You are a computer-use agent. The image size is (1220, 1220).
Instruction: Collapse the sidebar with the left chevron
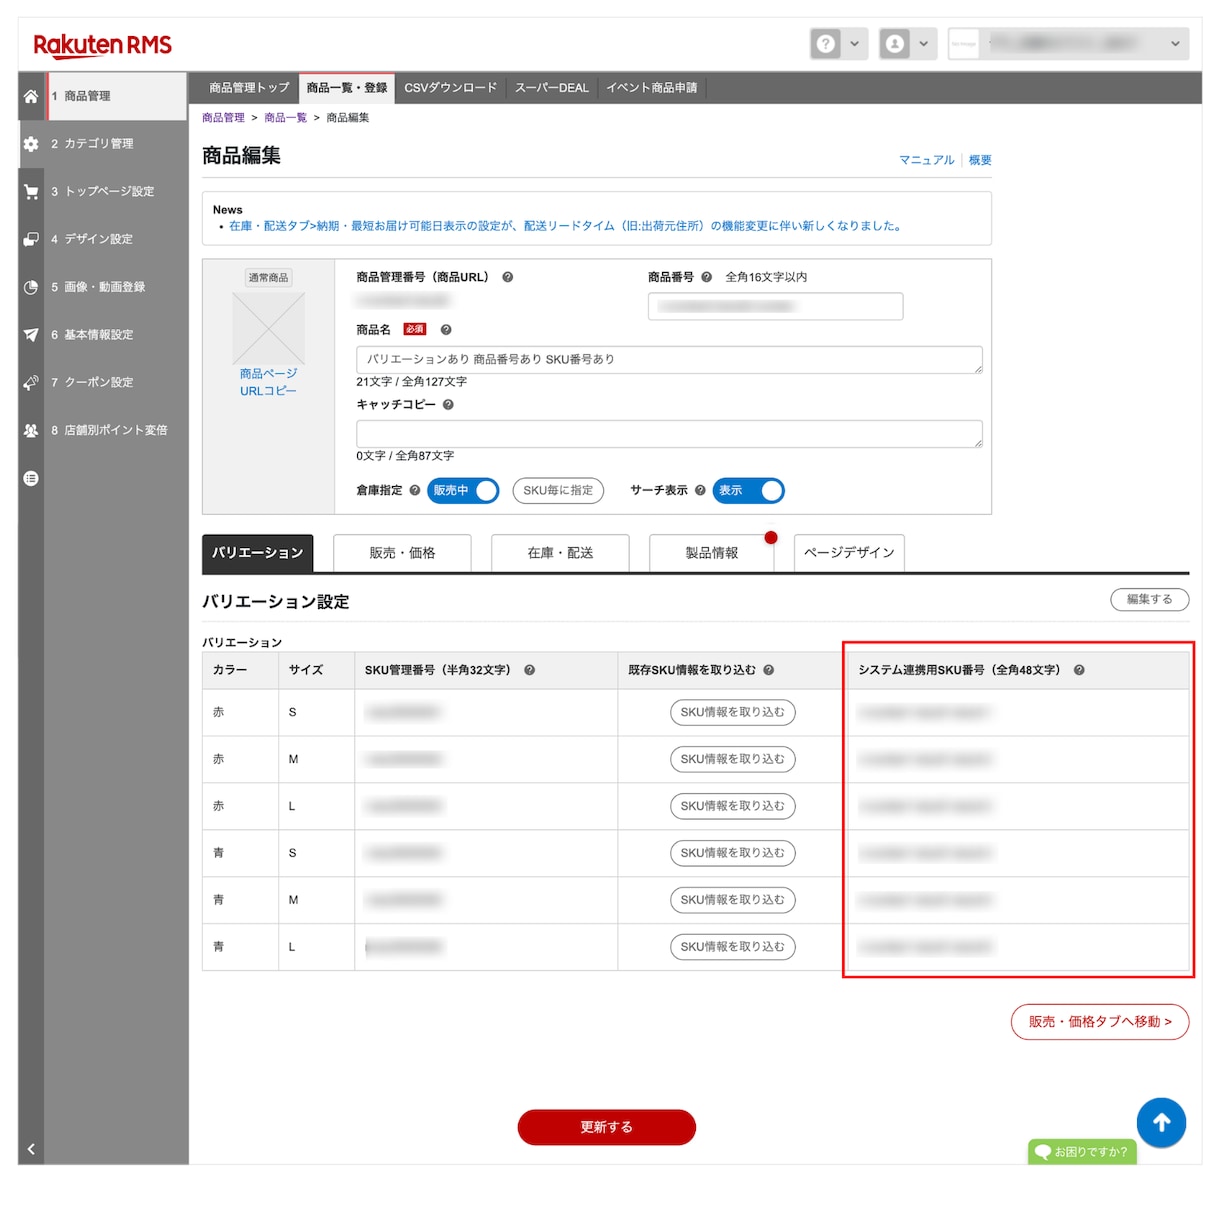31,1149
